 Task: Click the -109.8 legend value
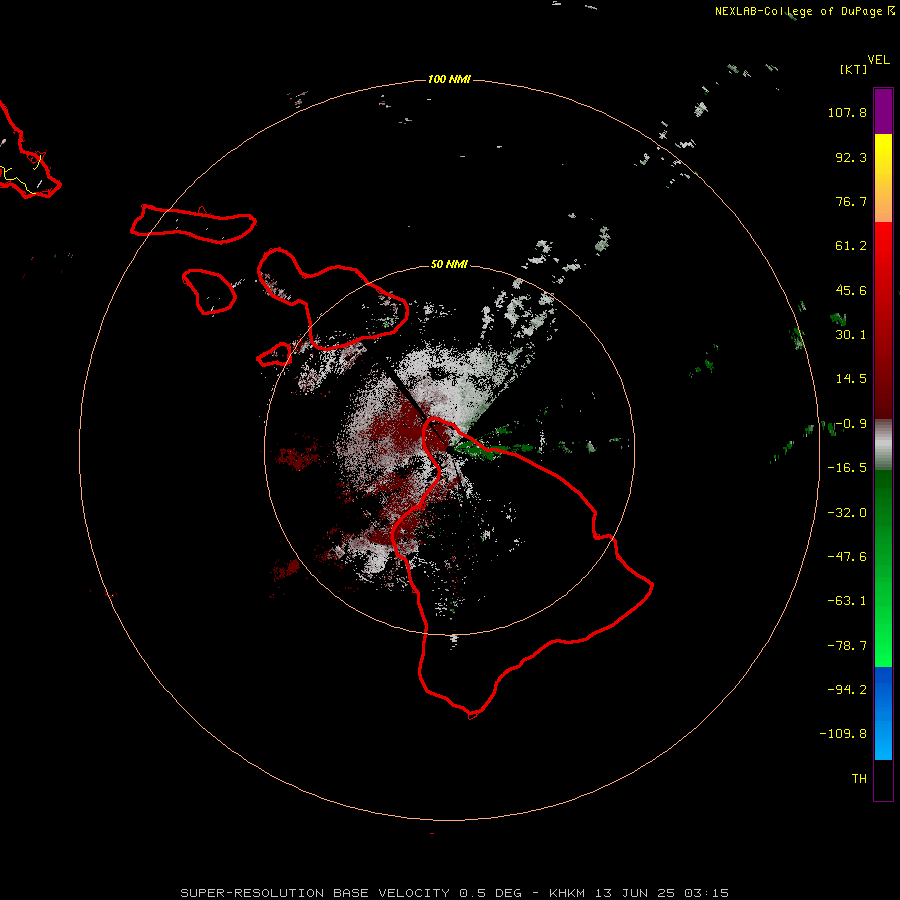pos(843,734)
